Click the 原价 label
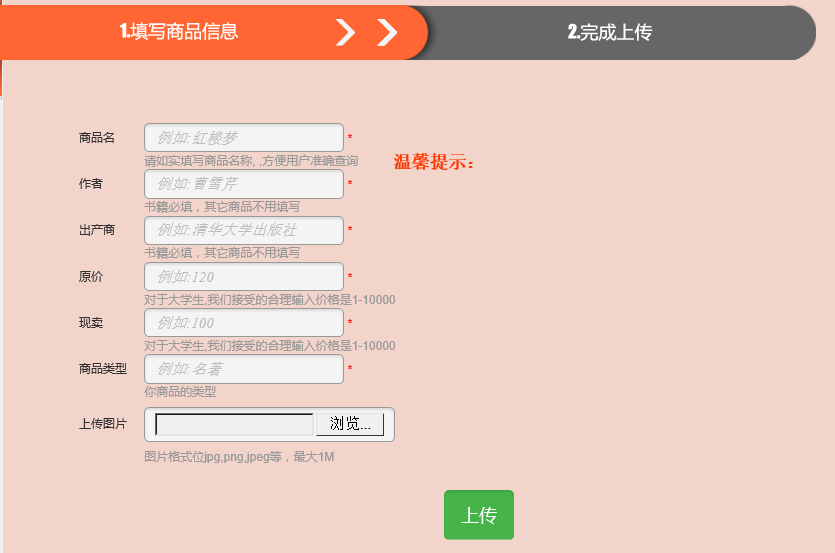 pyautogui.click(x=91, y=276)
